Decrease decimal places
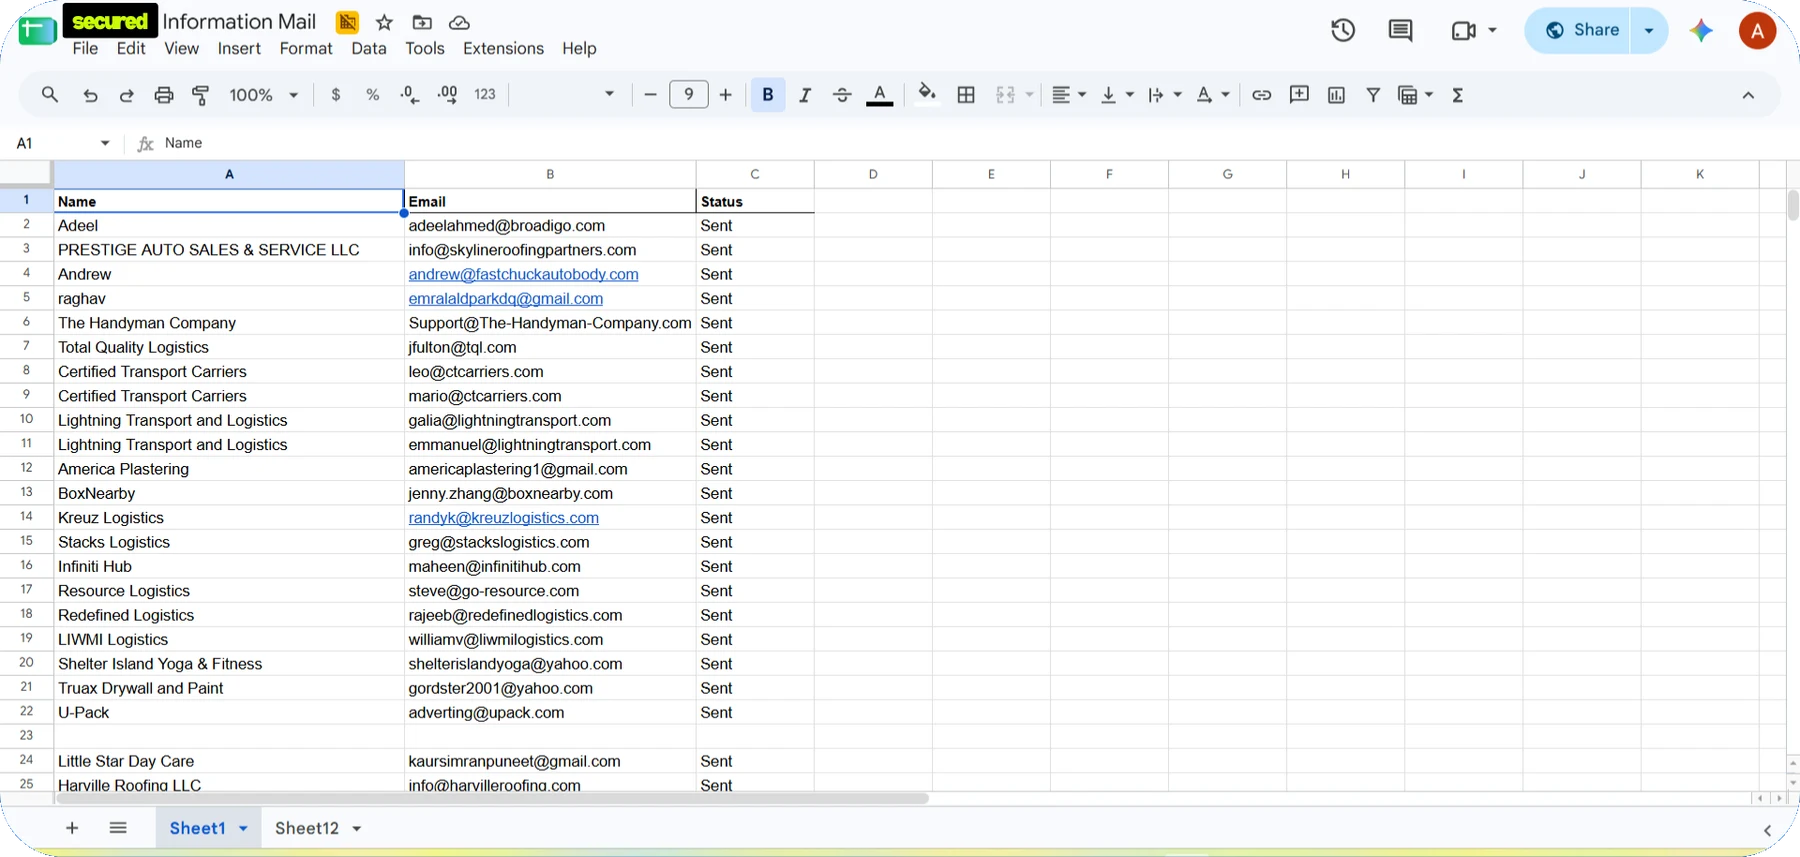This screenshot has width=1800, height=857. tap(410, 95)
